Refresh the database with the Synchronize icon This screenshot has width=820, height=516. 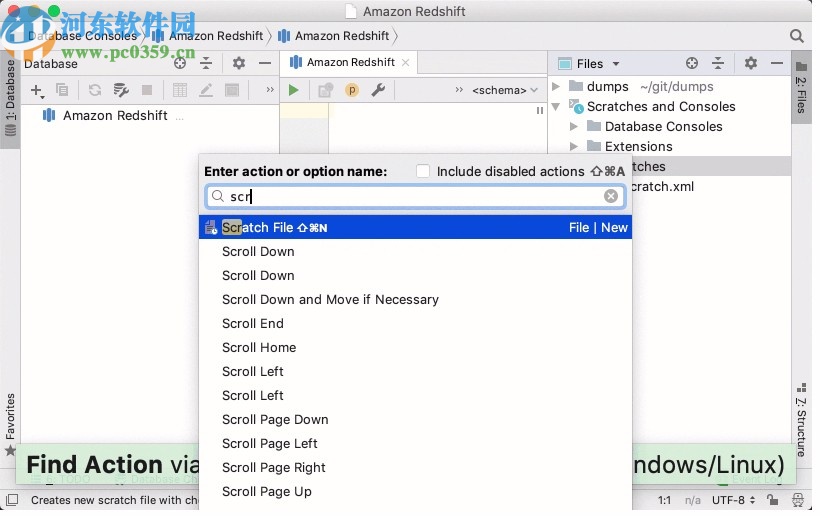pyautogui.click(x=95, y=90)
